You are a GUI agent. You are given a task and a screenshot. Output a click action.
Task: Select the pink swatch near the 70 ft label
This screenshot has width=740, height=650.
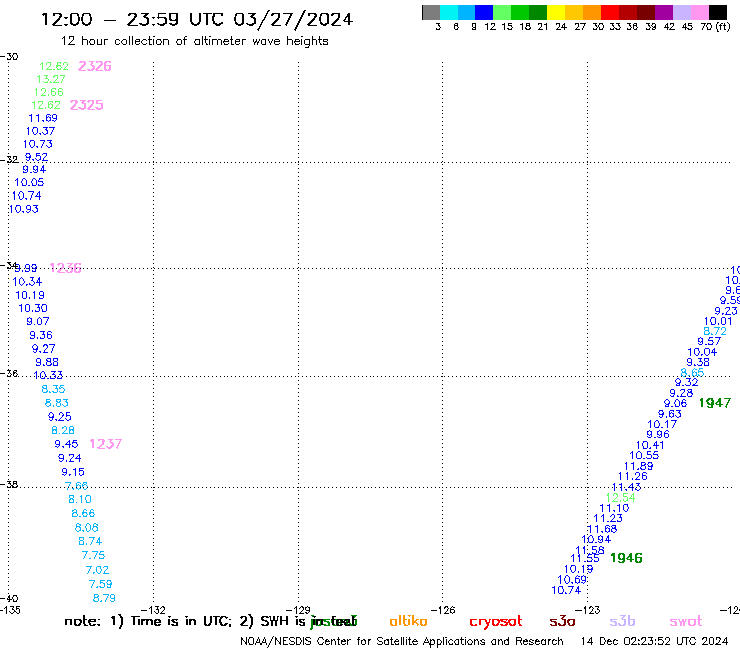700,12
